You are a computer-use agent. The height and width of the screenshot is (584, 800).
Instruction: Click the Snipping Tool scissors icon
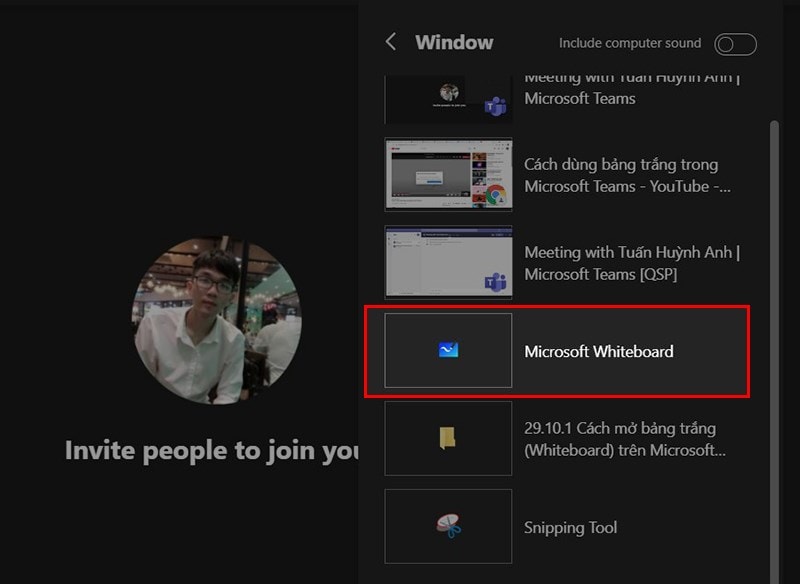[x=447, y=527]
